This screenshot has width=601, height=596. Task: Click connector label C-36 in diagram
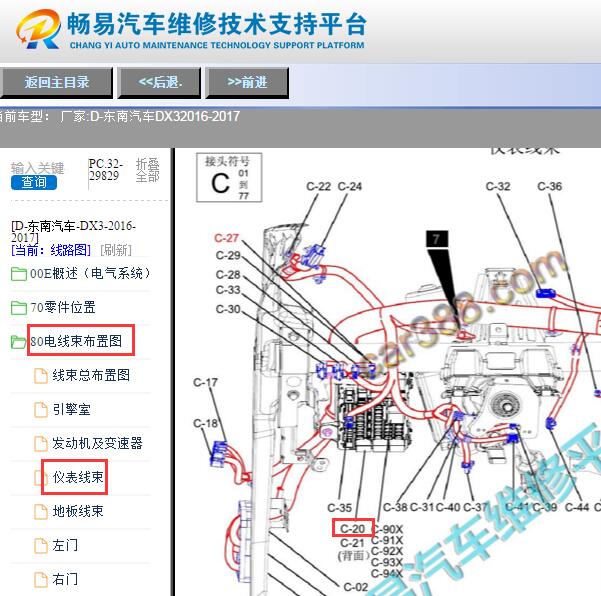tap(550, 186)
